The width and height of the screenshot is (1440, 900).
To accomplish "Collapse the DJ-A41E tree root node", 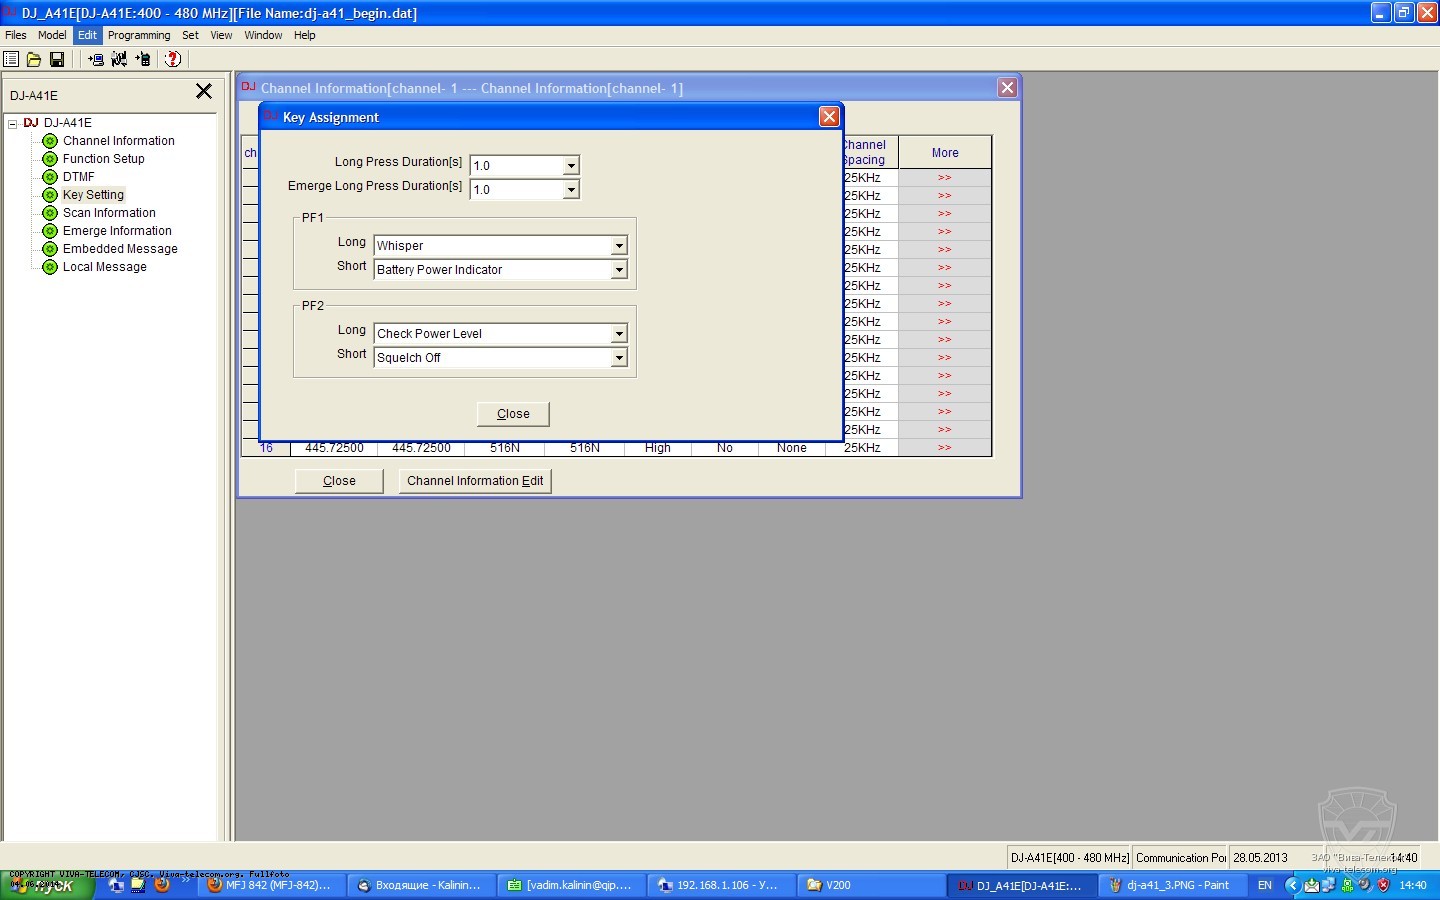I will coord(13,124).
